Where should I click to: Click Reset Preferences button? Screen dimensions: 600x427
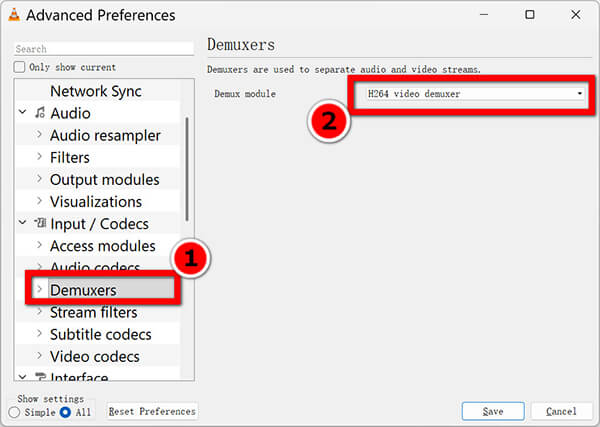(152, 412)
